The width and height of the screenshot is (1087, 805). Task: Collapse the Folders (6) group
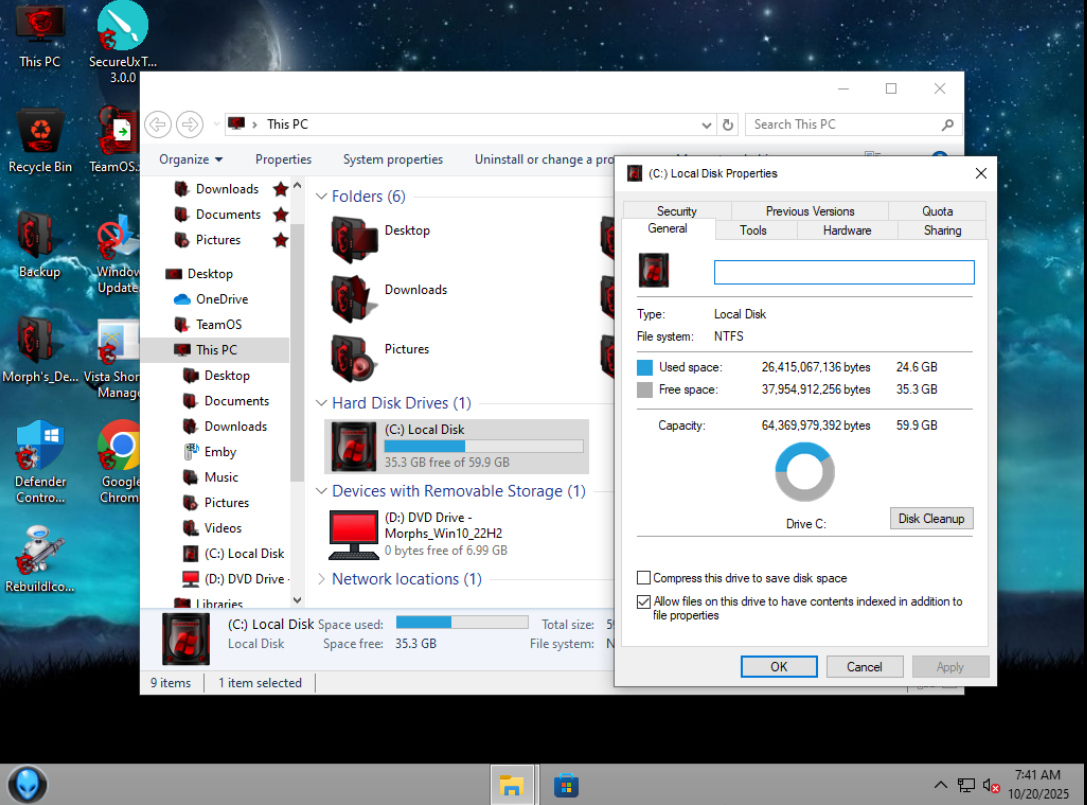pos(321,196)
